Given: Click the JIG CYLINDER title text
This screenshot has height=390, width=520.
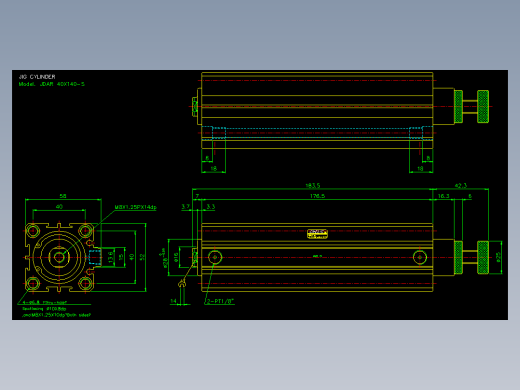Looking at the screenshot, I should pyautogui.click(x=37, y=77).
